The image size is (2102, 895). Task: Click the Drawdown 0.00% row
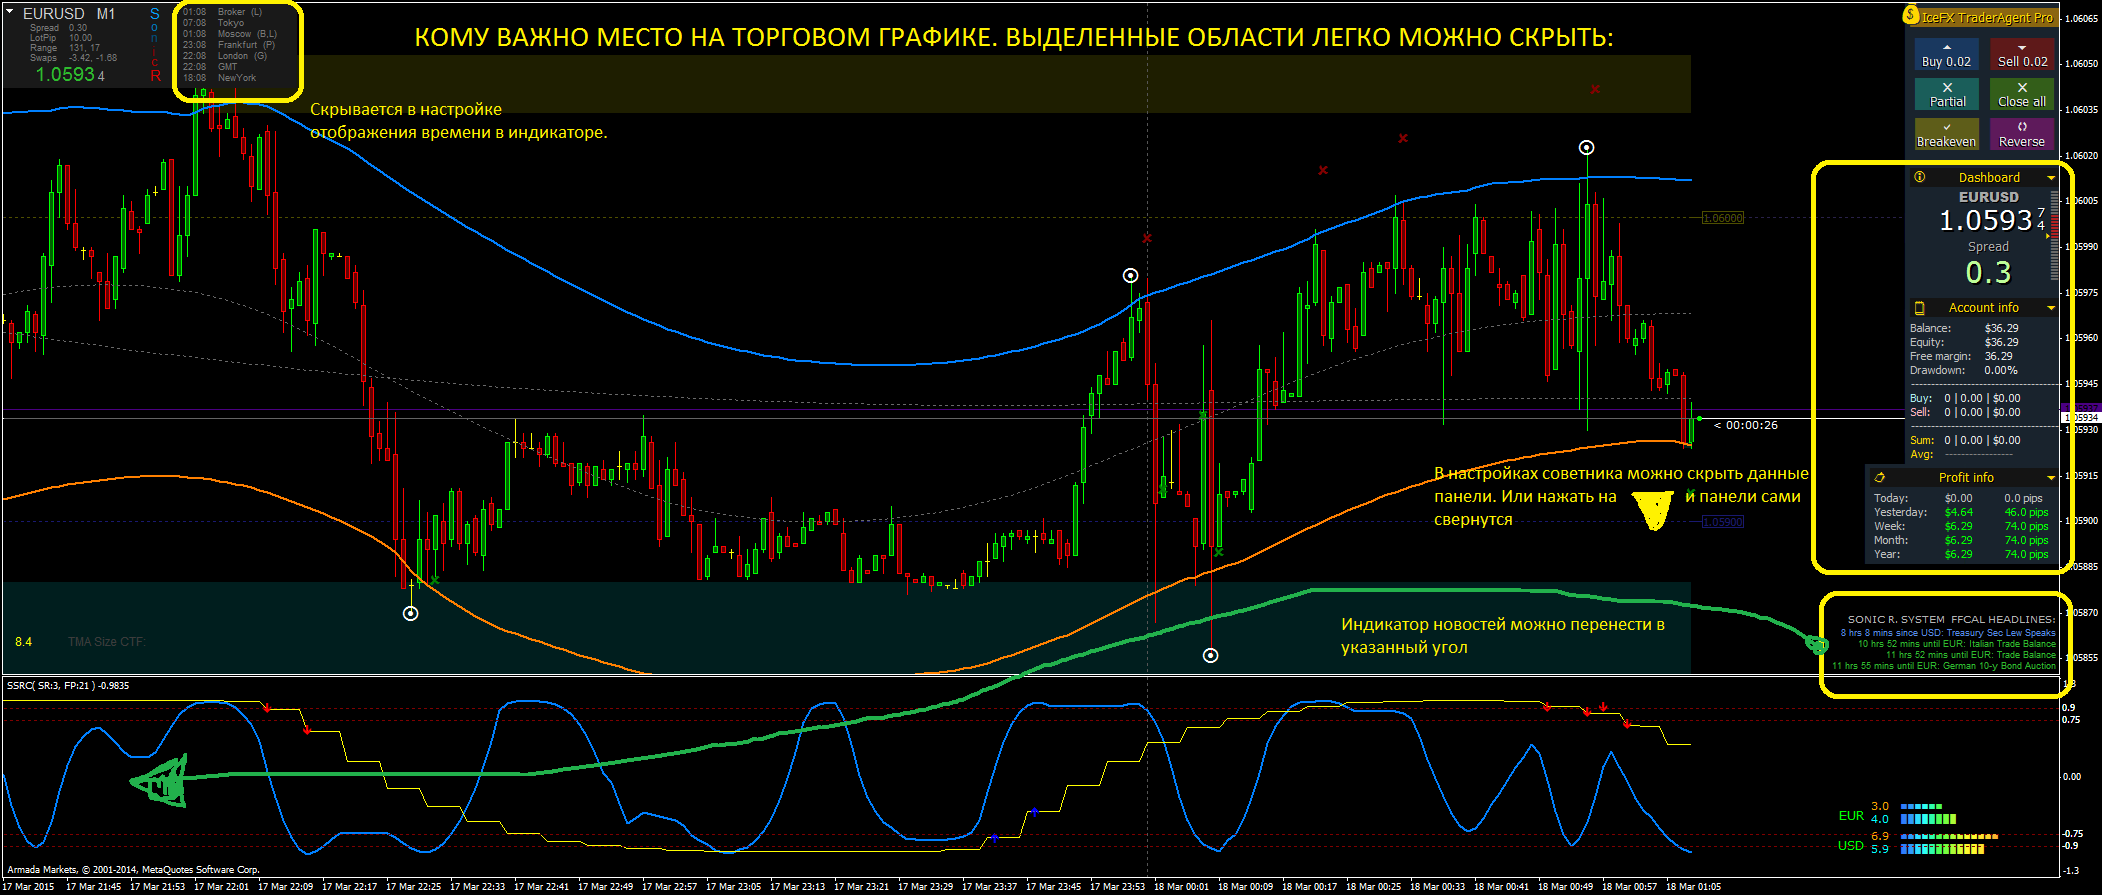(x=1963, y=370)
